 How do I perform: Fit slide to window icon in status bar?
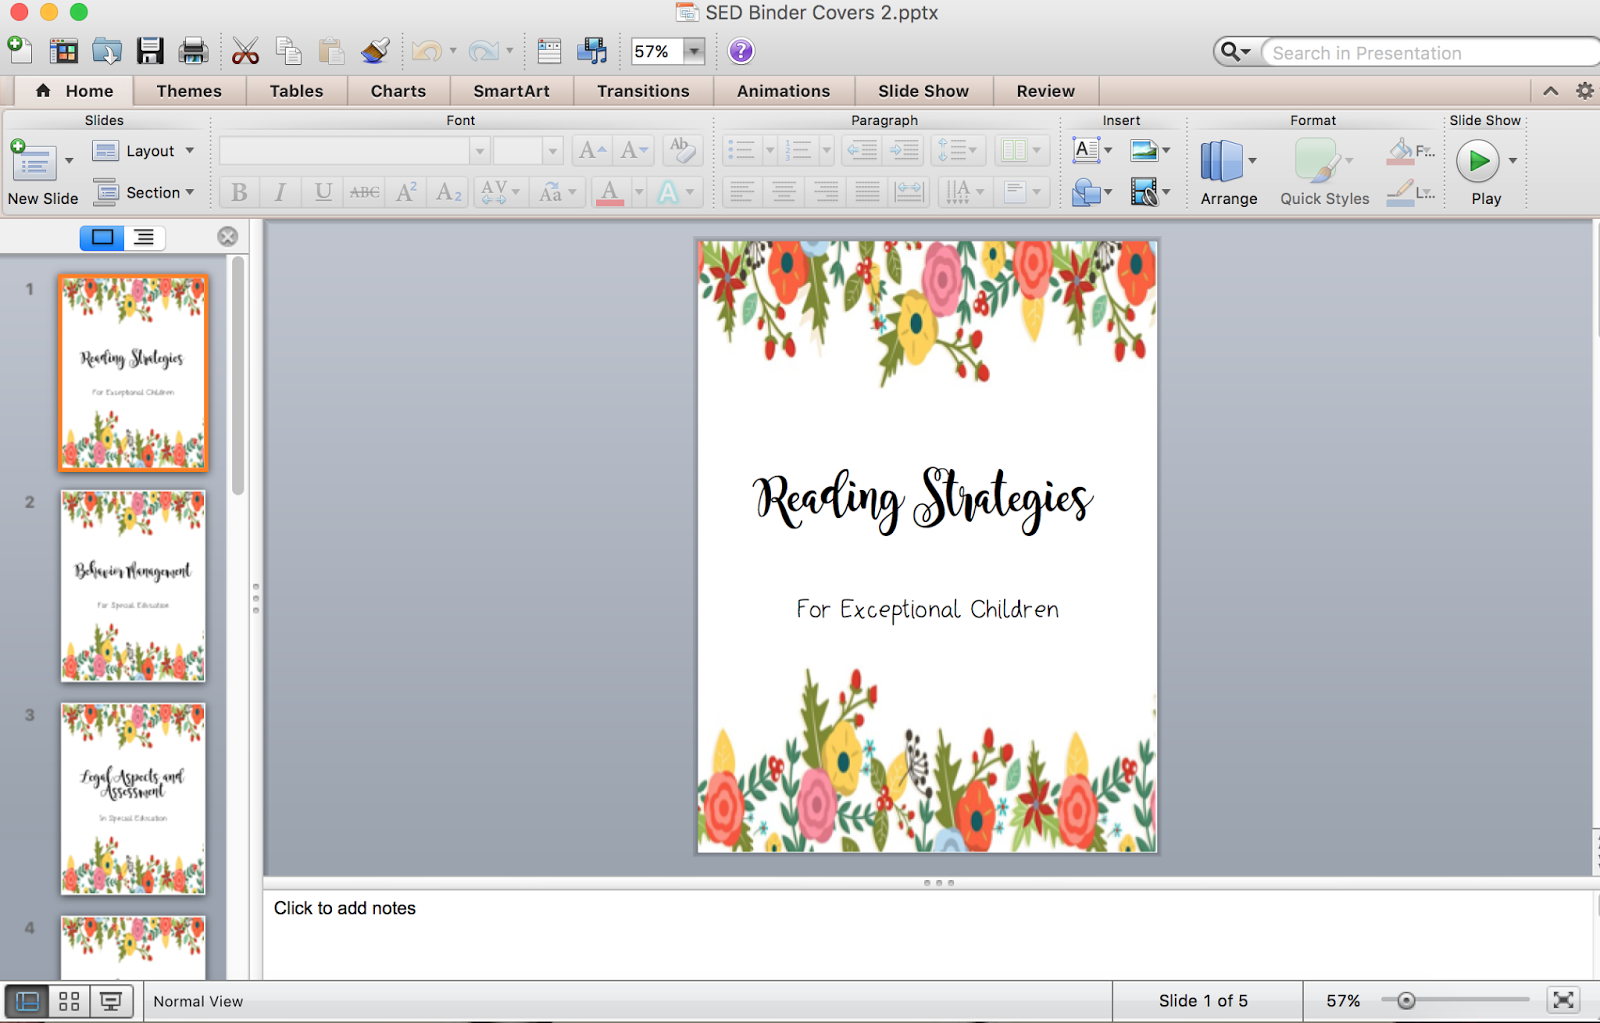[x=1563, y=1000]
